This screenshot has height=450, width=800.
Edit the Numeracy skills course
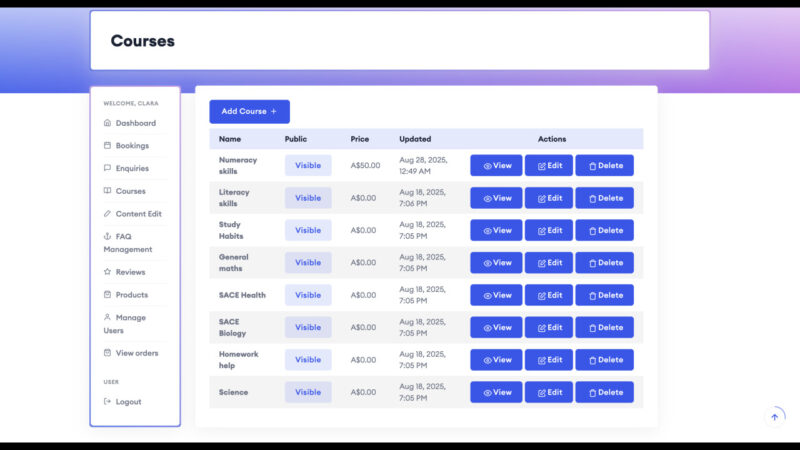pos(548,165)
